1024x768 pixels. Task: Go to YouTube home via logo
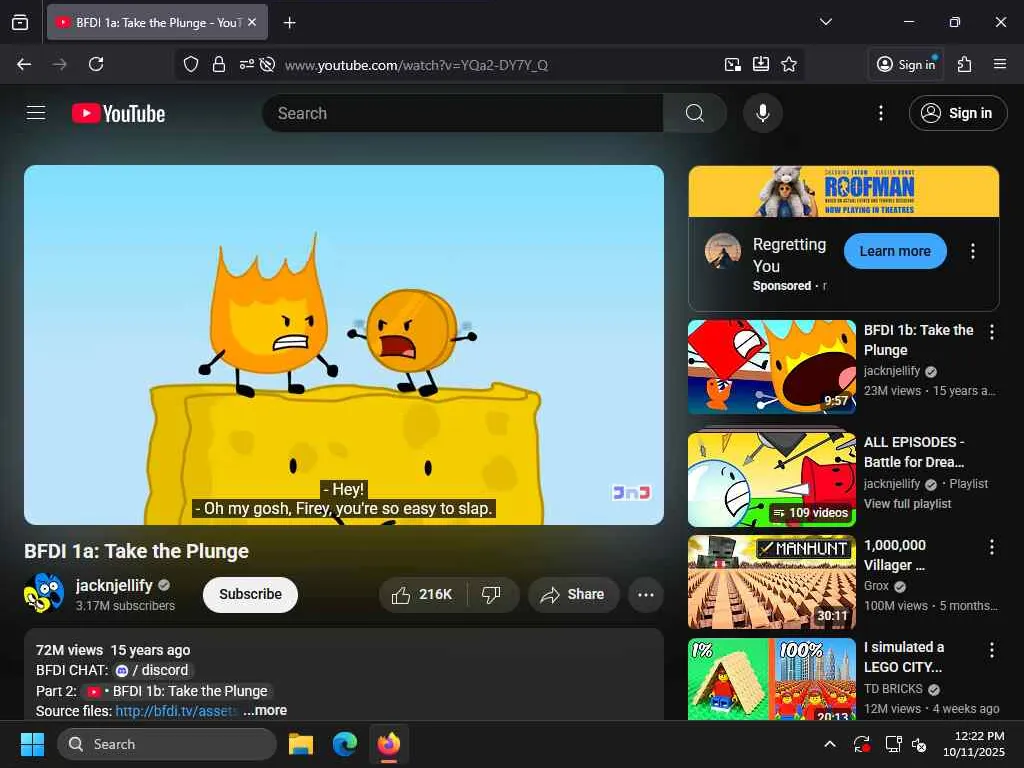(x=118, y=114)
